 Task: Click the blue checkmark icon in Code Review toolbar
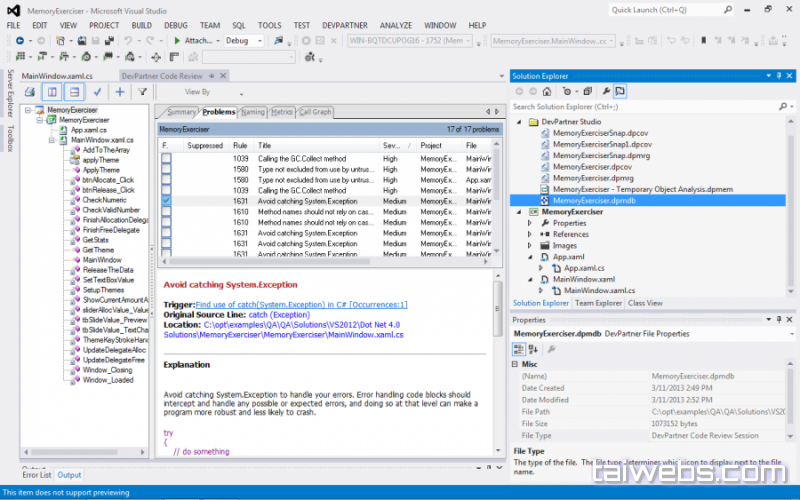pyautogui.click(x=98, y=91)
